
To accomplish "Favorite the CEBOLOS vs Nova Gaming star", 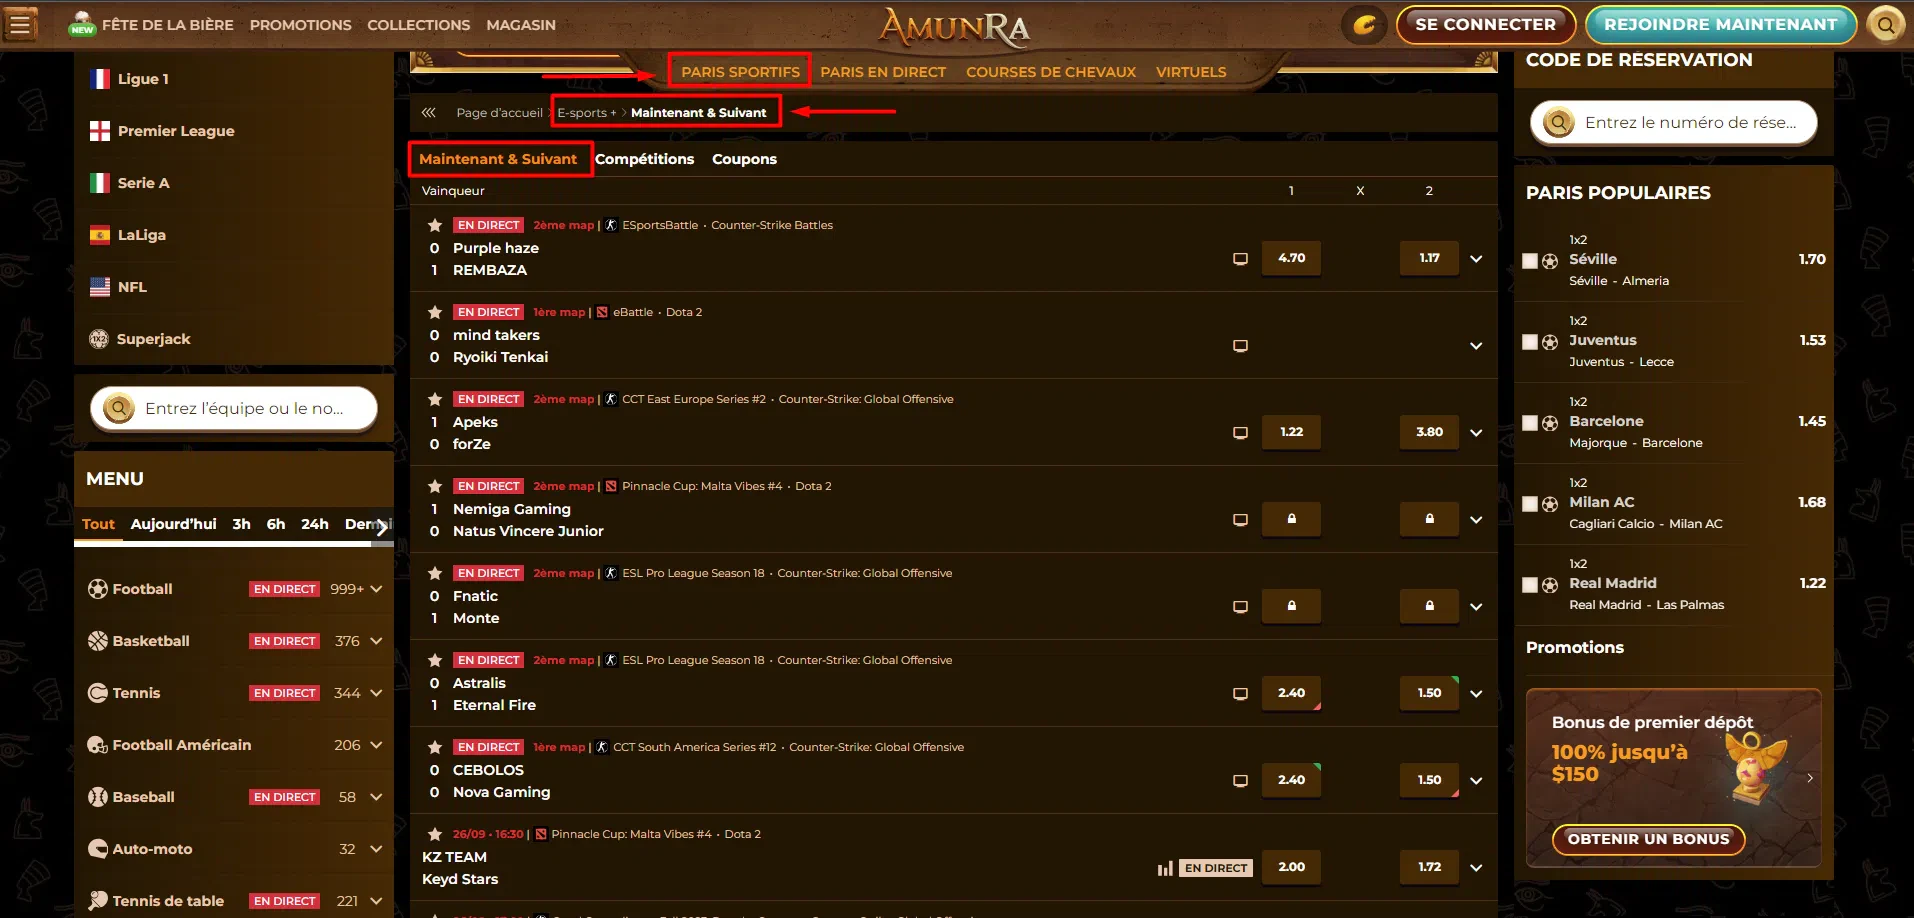I will tap(435, 748).
